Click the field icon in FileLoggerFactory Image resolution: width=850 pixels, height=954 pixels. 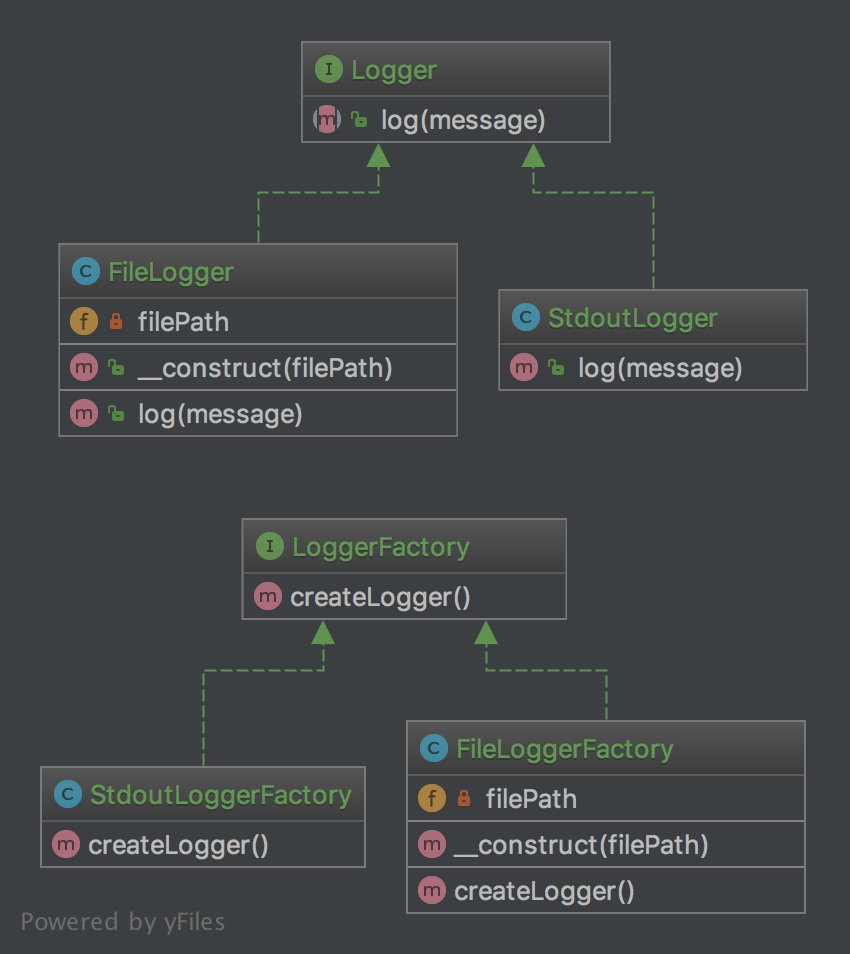click(432, 798)
